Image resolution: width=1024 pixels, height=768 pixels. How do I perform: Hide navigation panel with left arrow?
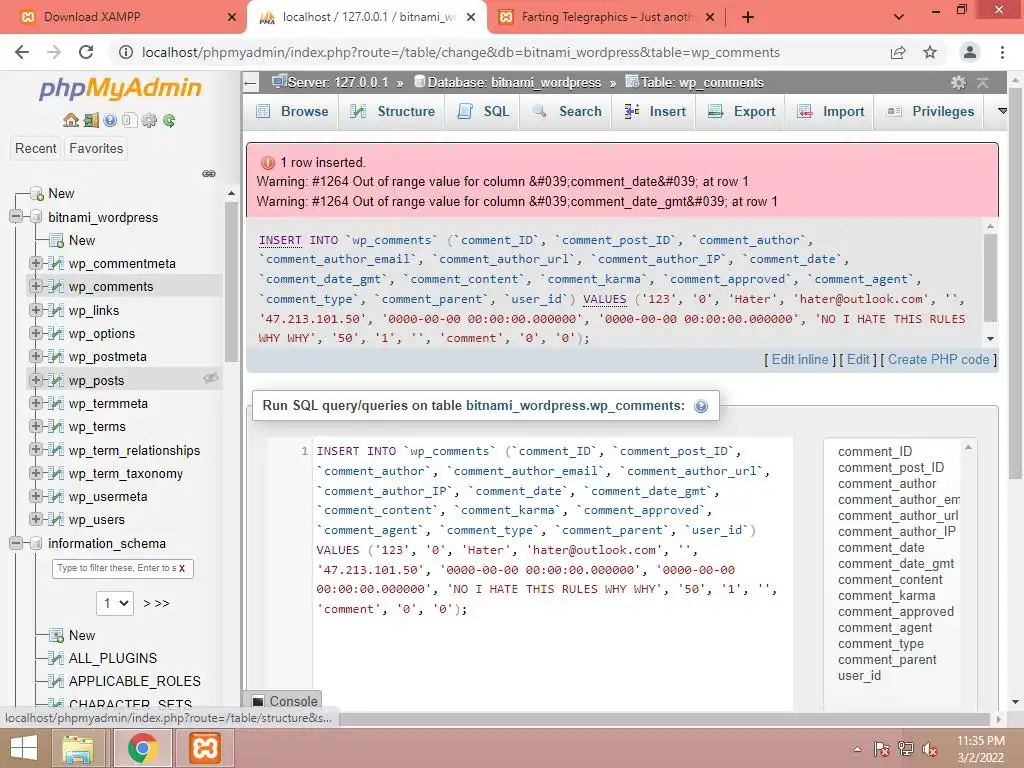[x=250, y=83]
